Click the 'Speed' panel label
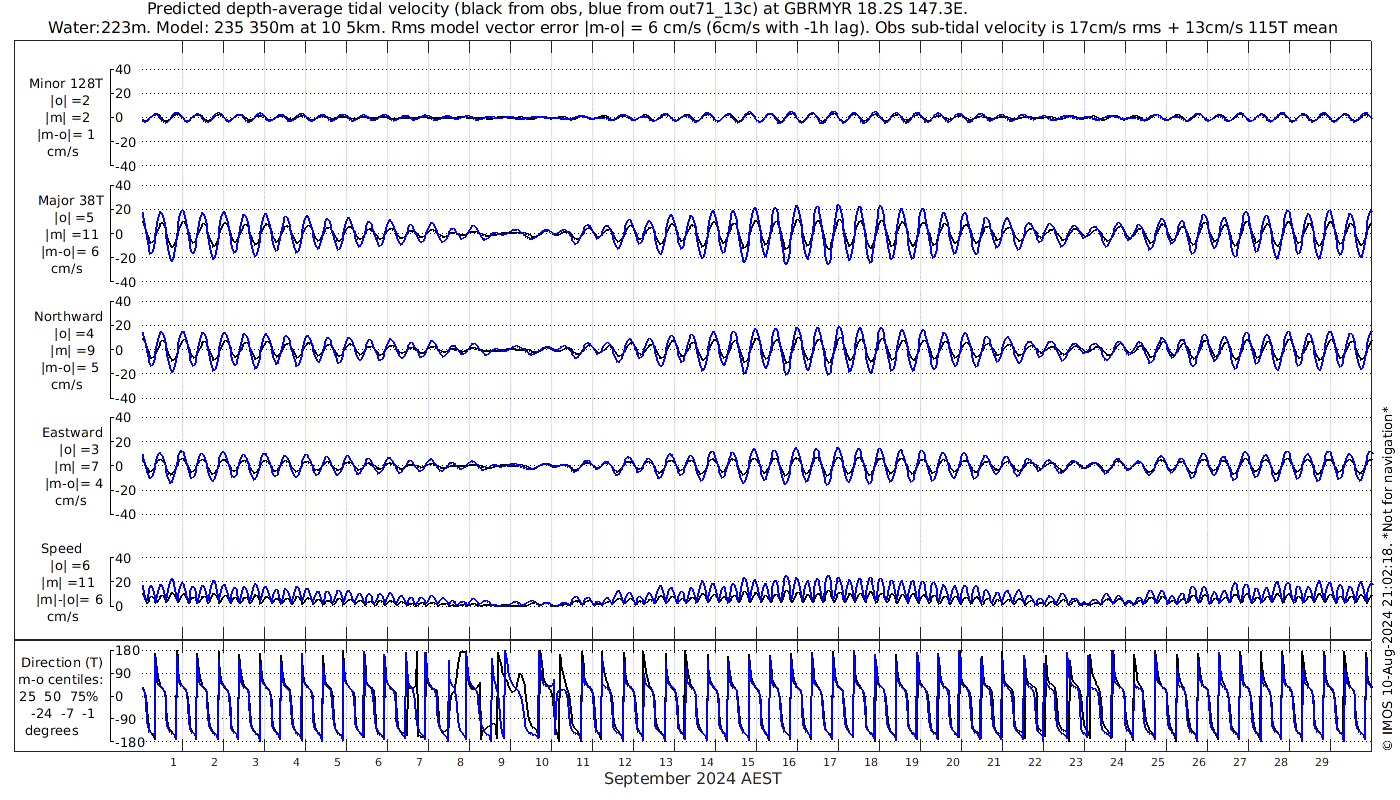 [62, 548]
